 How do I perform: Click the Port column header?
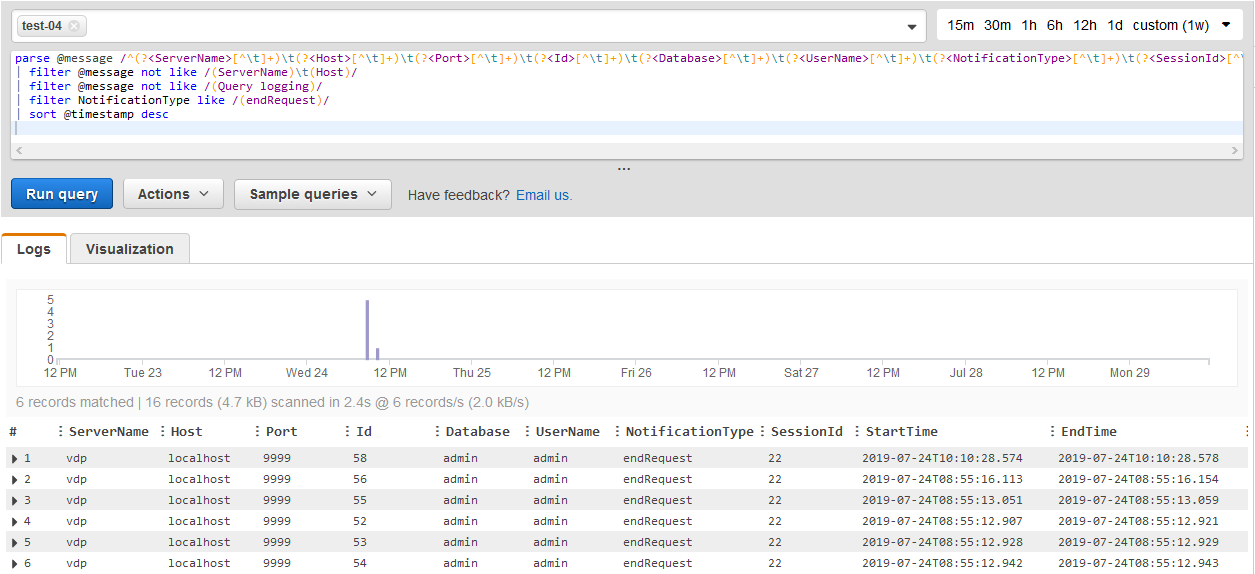pos(282,432)
